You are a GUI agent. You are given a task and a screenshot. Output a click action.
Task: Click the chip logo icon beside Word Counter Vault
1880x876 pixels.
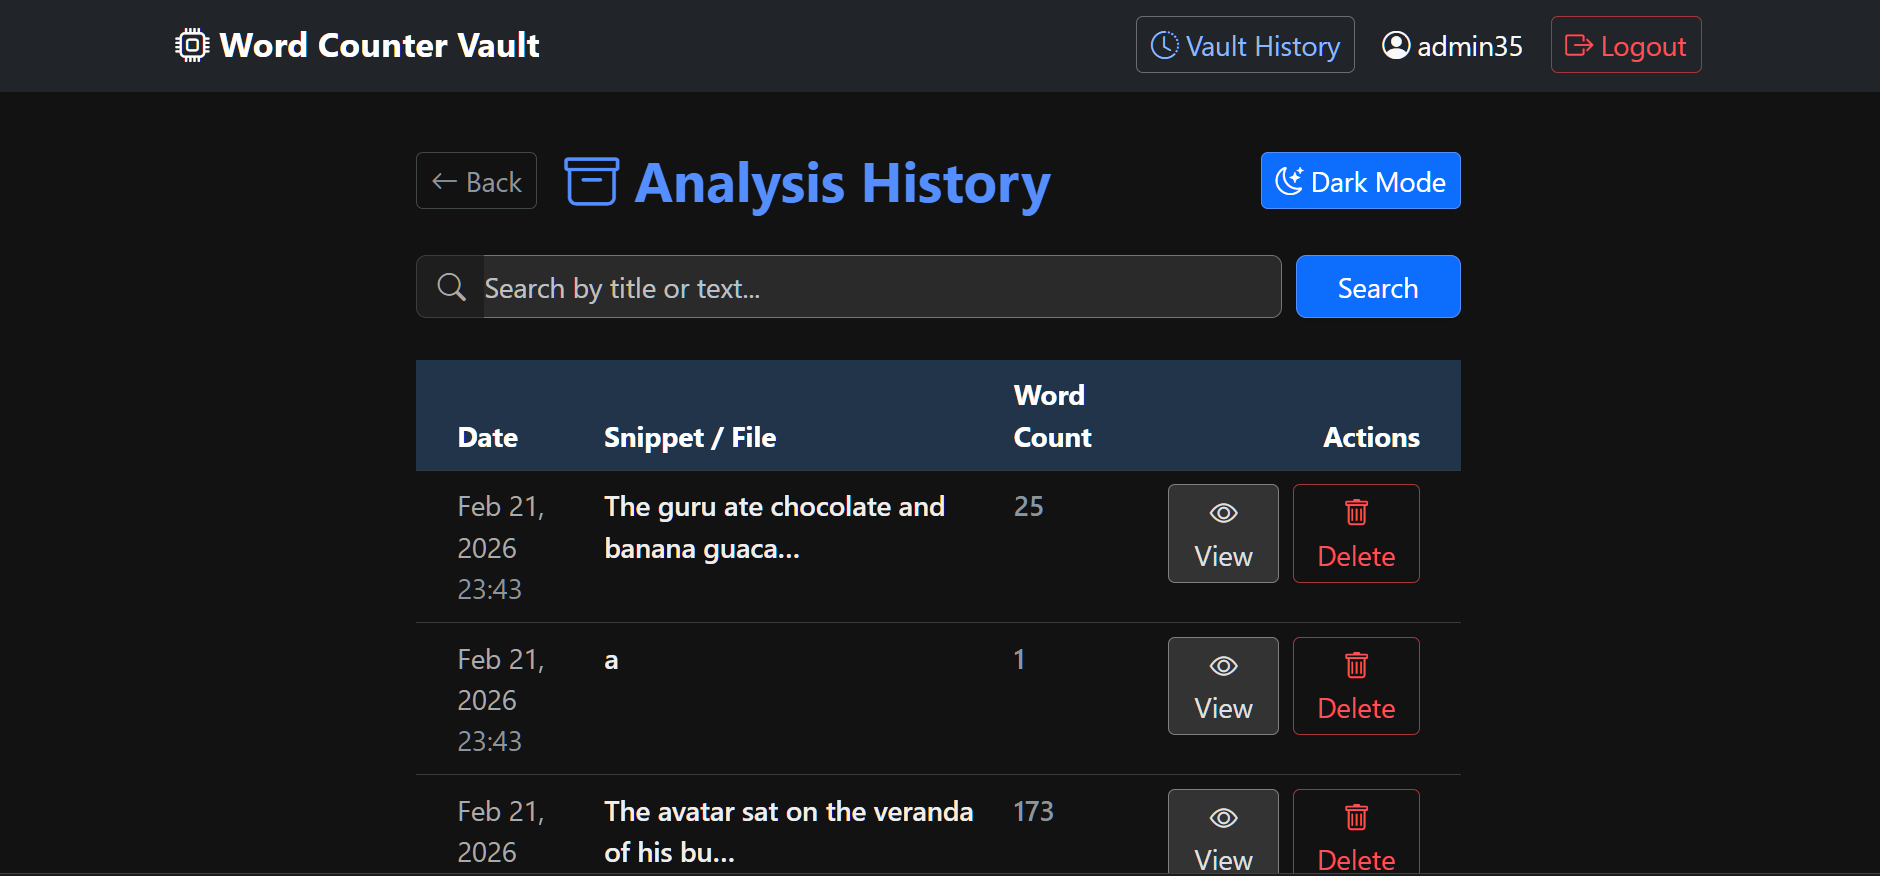click(x=191, y=46)
